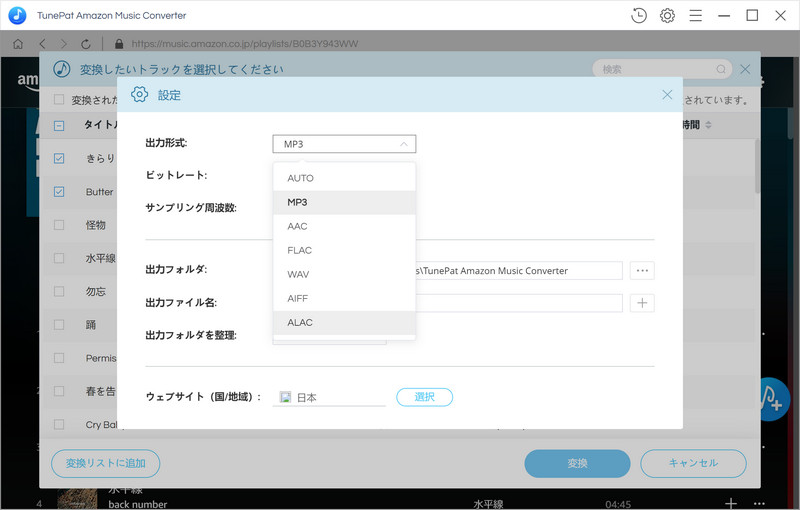Click the URL address bar
800x510 pixels.
pyautogui.click(x=245, y=44)
